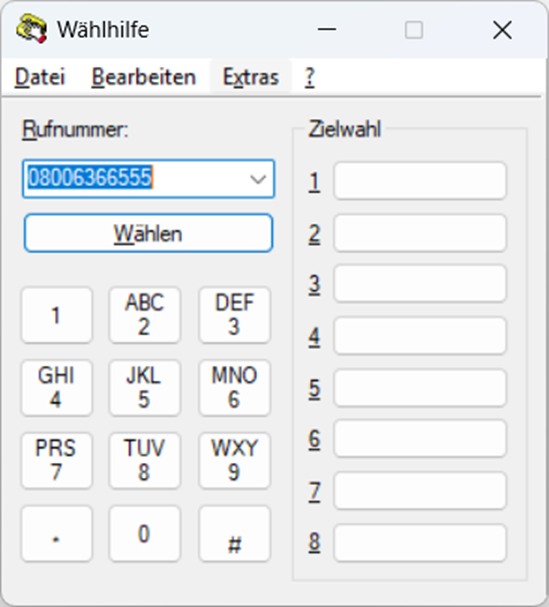Open the Datei menu

coord(40,77)
